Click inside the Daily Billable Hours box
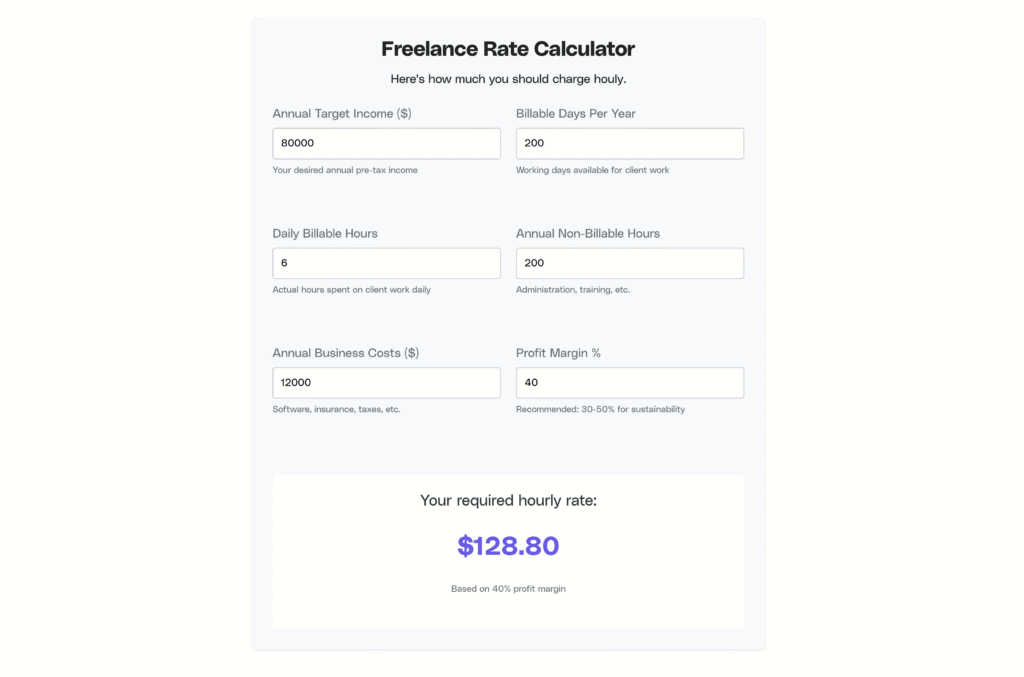 (386, 263)
